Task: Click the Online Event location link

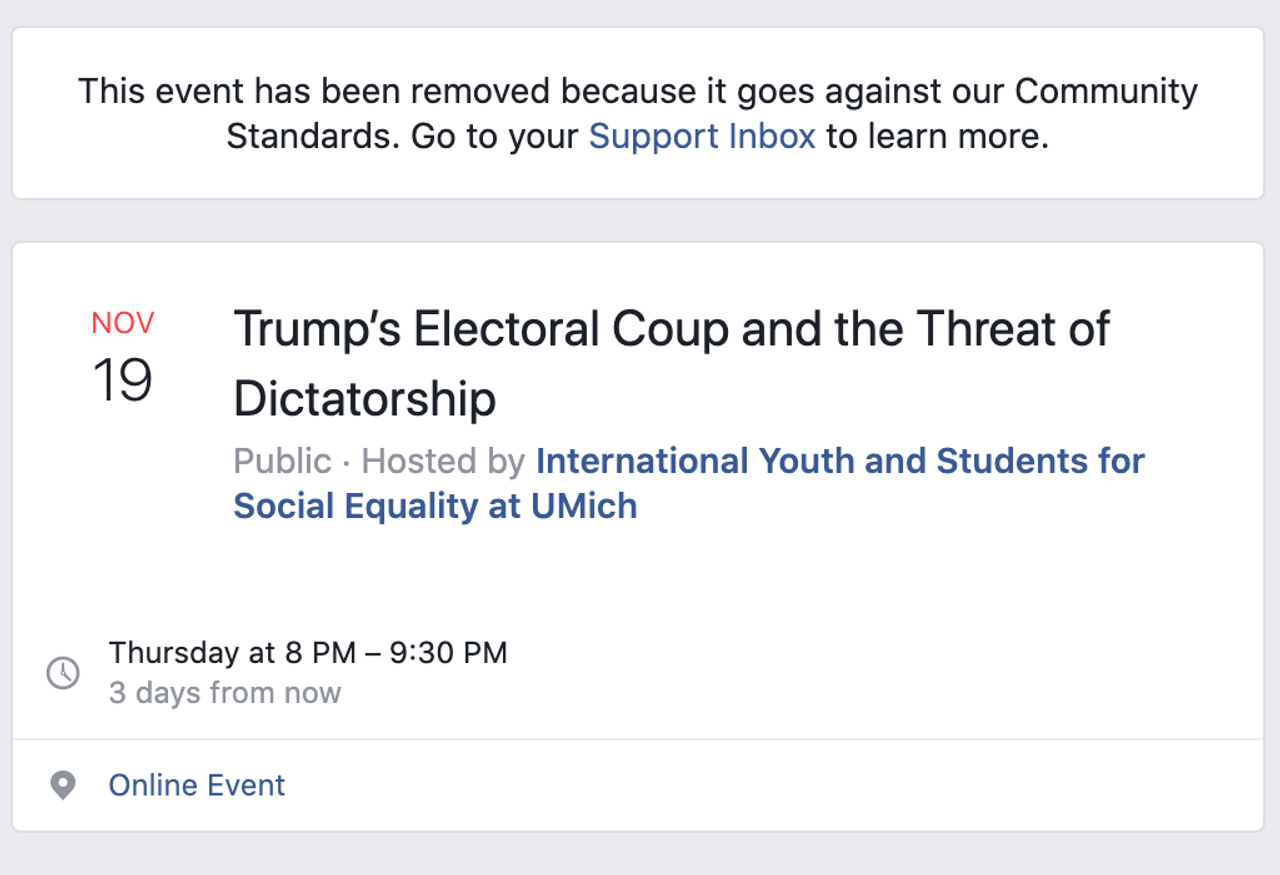Action: coord(197,785)
